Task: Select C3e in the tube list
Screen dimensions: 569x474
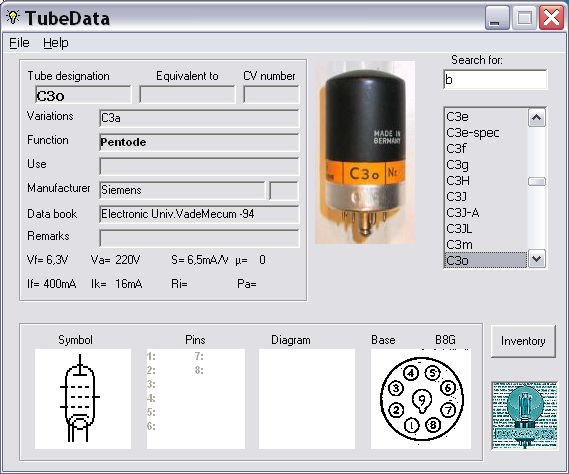Action: [x=486, y=117]
